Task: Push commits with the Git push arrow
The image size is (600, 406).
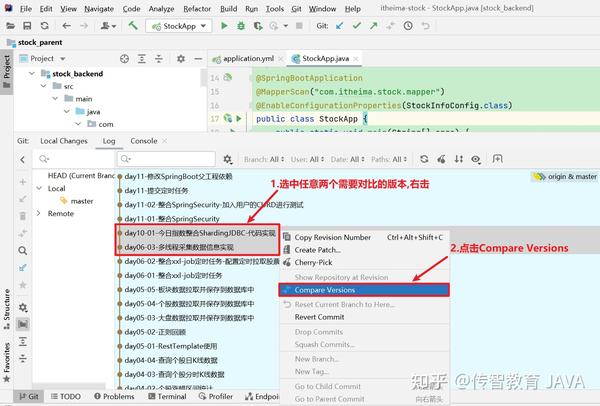Action: (x=373, y=26)
